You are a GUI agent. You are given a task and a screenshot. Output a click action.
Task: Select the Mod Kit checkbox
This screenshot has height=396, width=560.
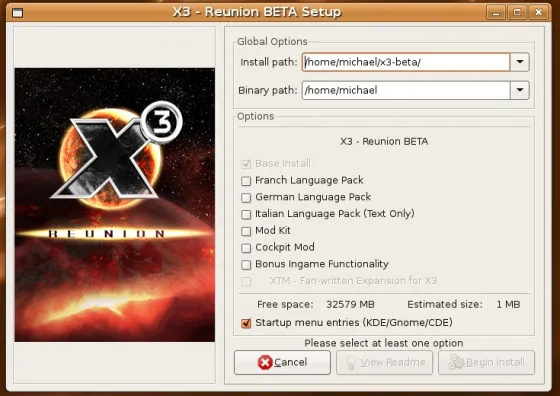(x=246, y=231)
